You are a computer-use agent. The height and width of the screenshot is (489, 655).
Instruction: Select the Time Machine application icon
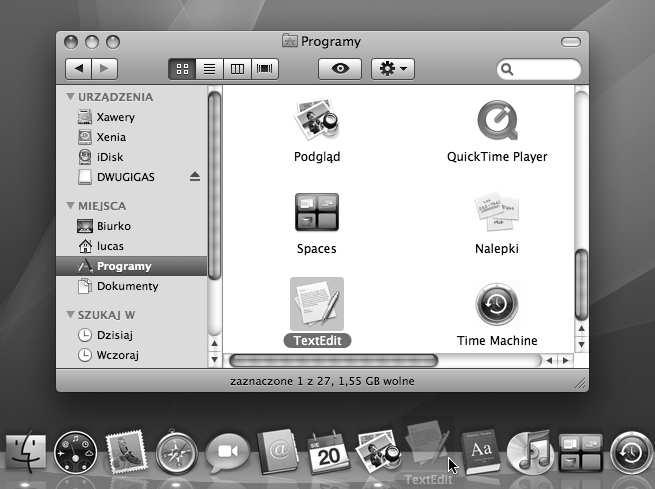(497, 304)
